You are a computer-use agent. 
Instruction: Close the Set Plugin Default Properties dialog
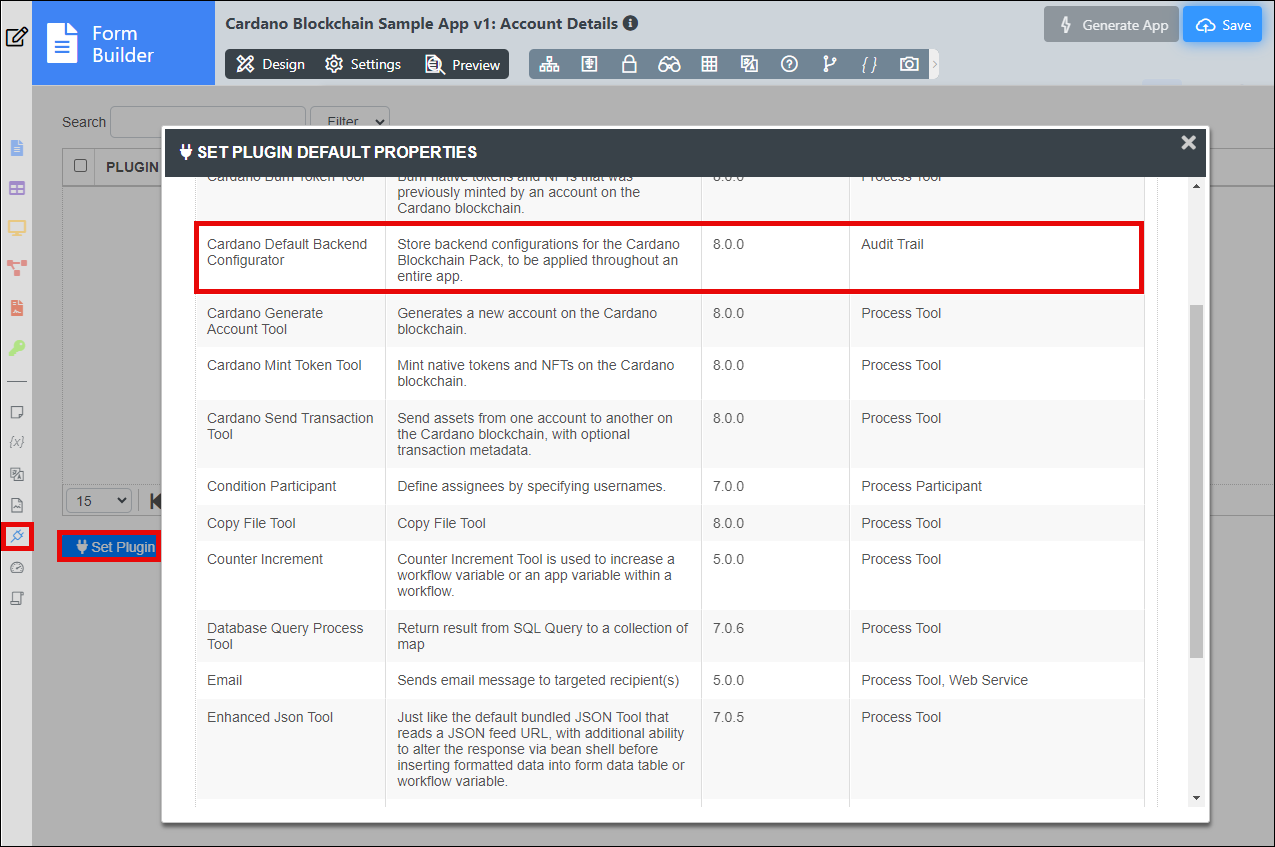click(x=1188, y=142)
